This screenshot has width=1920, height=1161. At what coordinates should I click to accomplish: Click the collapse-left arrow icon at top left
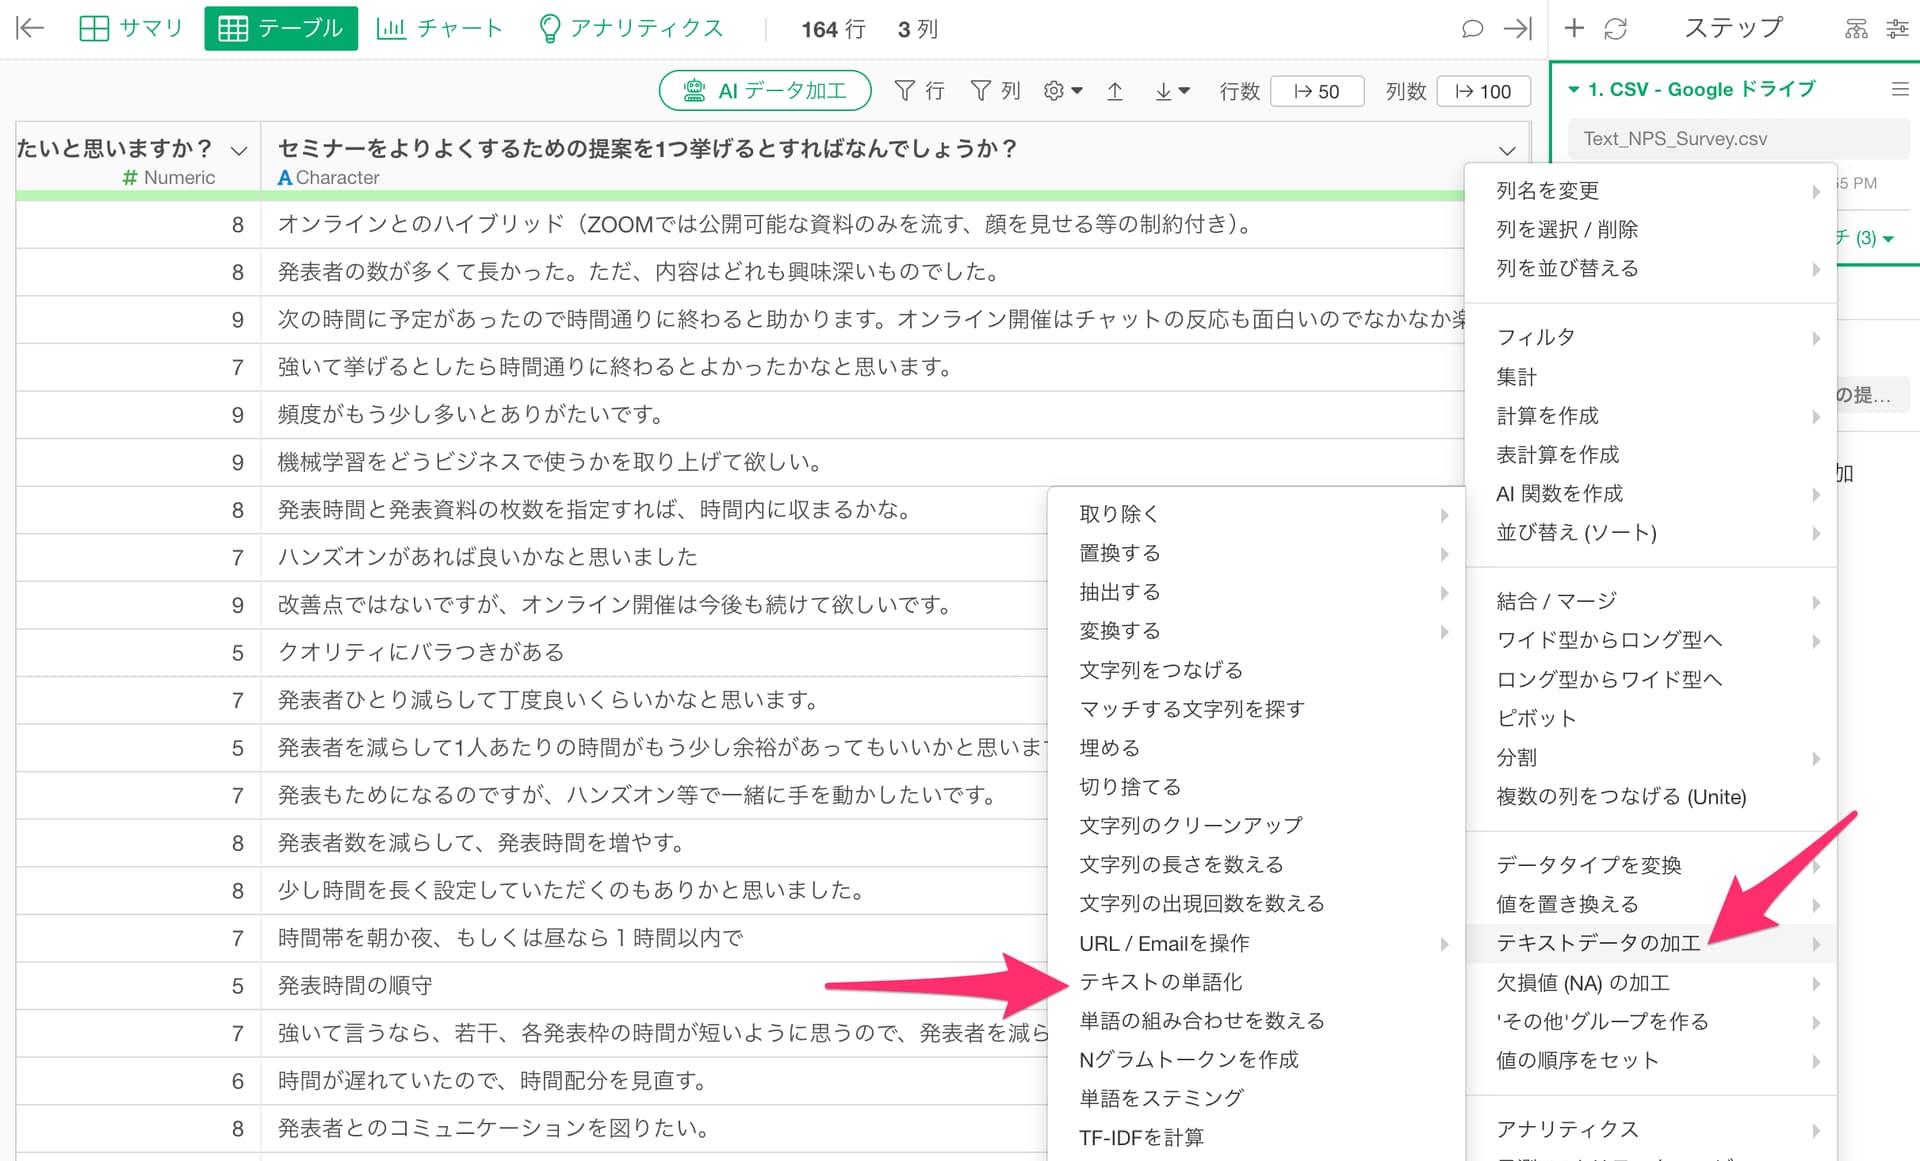pos(30,28)
